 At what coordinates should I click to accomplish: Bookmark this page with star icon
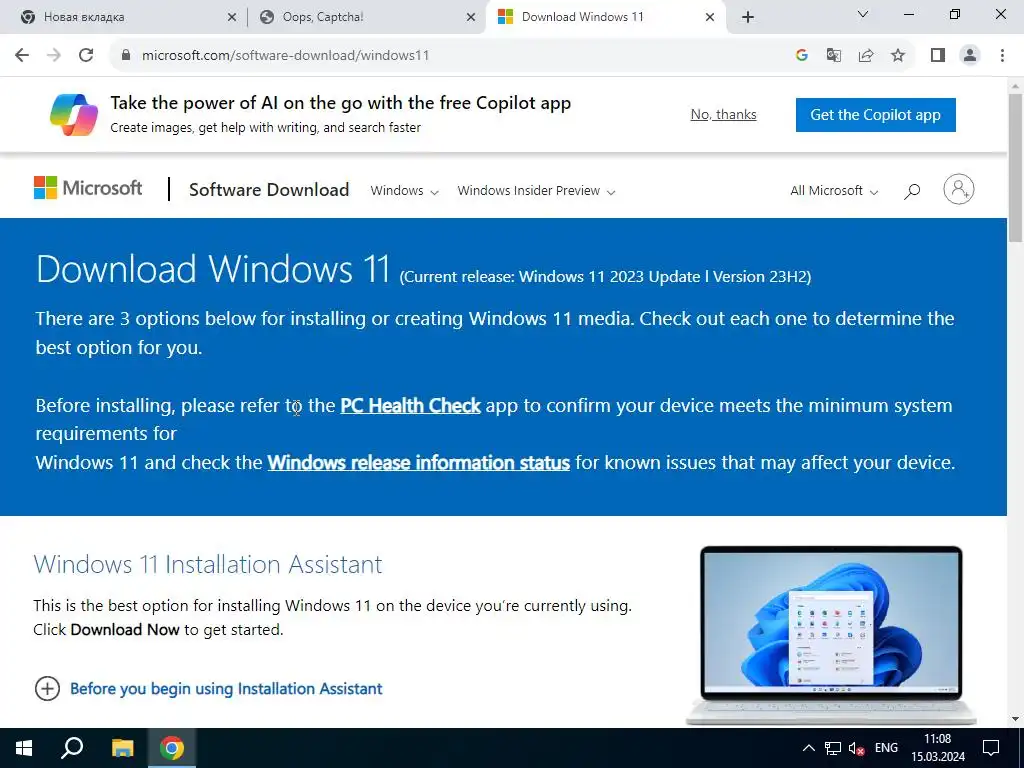(899, 55)
